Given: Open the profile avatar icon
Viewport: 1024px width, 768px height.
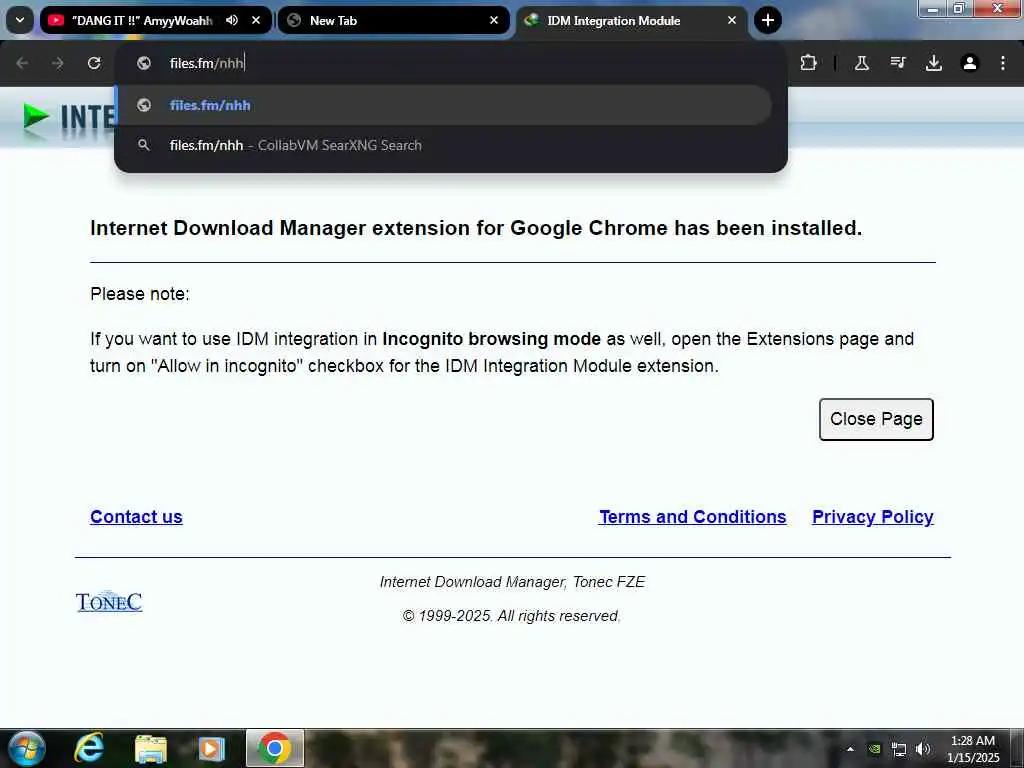Looking at the screenshot, I should [970, 63].
